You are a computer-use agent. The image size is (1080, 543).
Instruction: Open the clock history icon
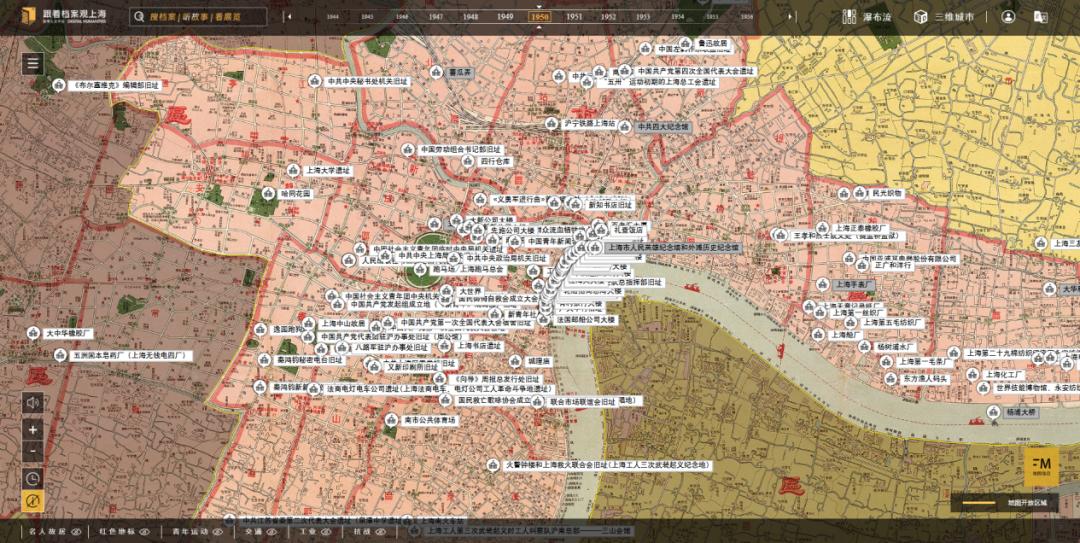coord(33,478)
